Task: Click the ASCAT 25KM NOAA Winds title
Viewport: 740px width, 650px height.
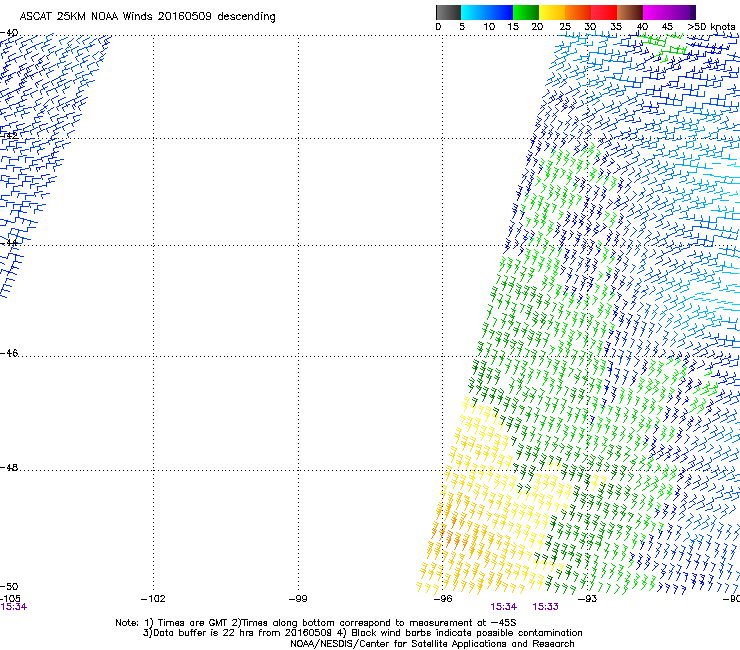Action: pyautogui.click(x=147, y=17)
